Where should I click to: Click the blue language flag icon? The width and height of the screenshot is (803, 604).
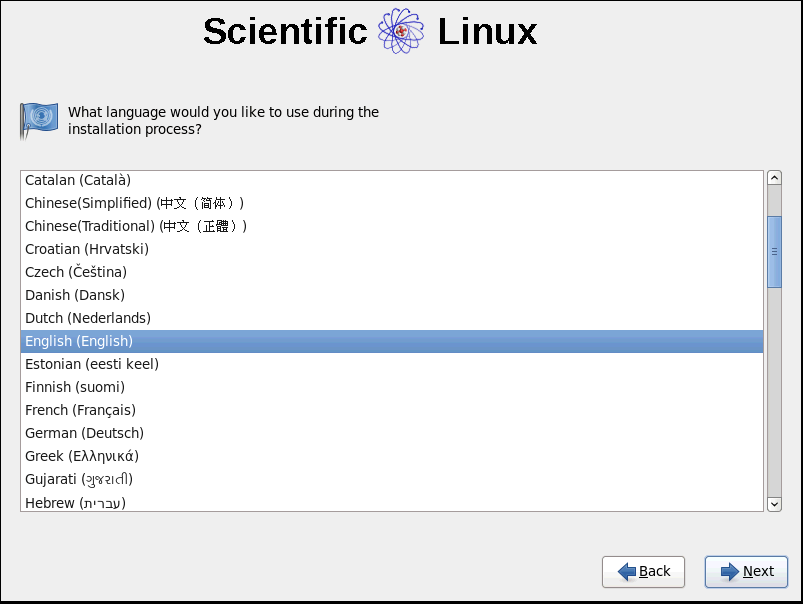coord(39,120)
